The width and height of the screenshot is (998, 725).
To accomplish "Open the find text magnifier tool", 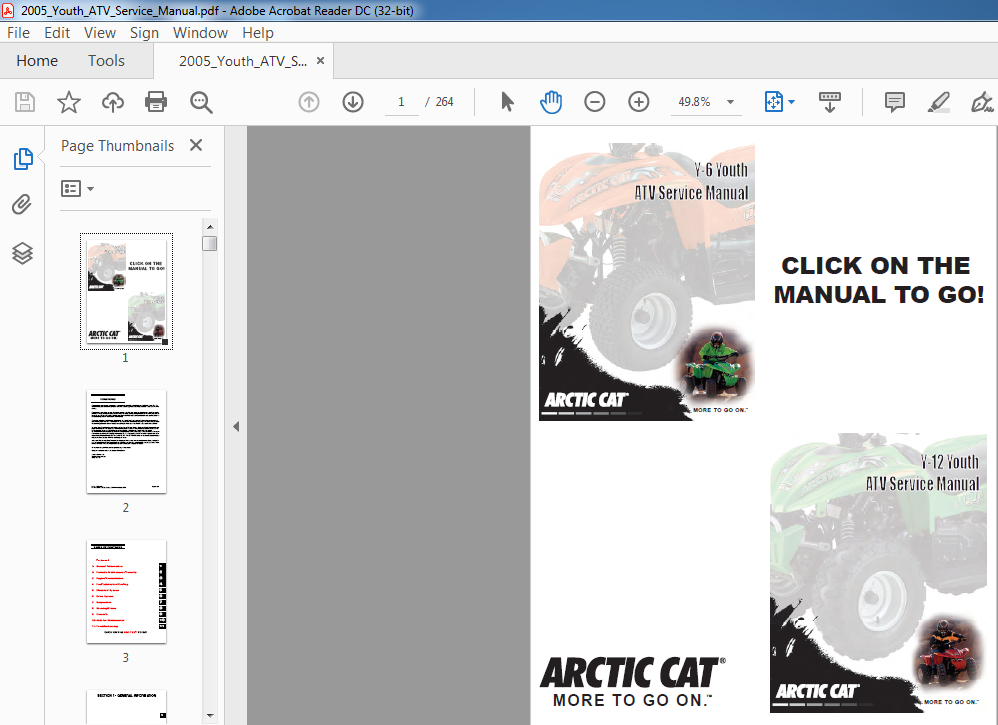I will [201, 102].
